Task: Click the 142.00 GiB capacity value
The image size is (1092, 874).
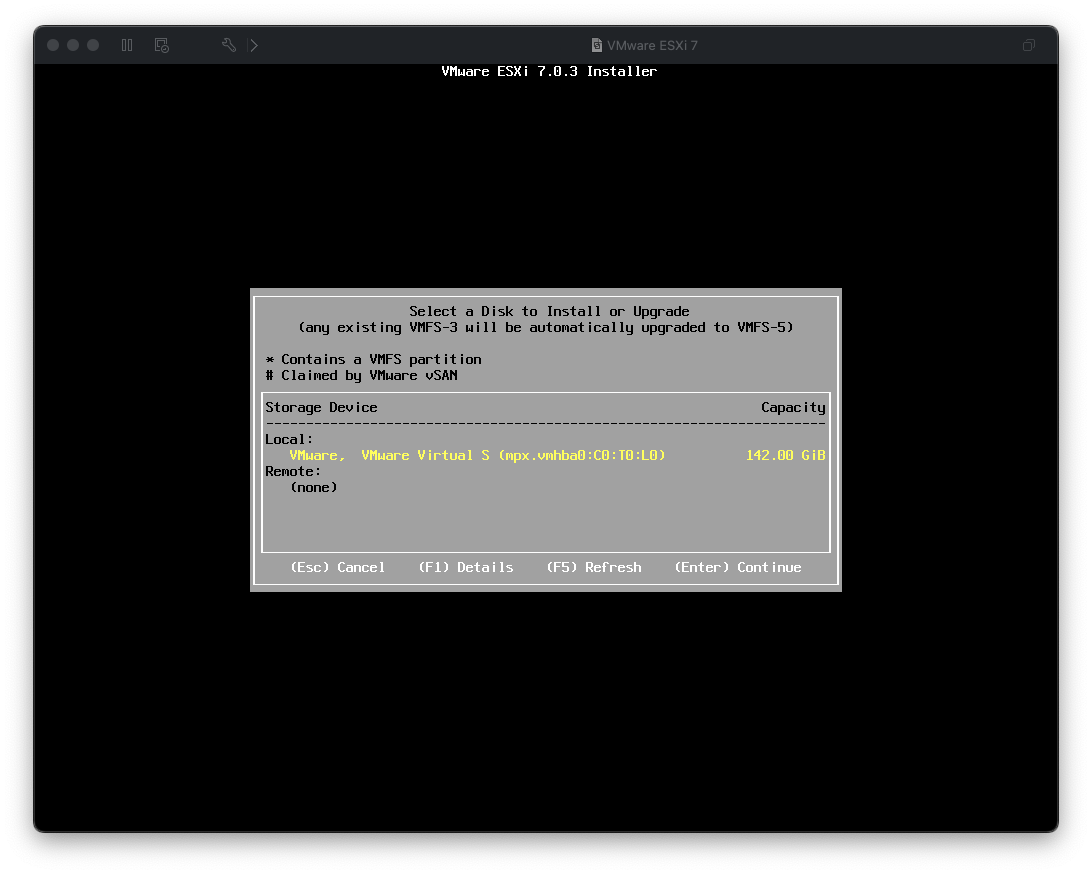Action: pyautogui.click(x=785, y=455)
